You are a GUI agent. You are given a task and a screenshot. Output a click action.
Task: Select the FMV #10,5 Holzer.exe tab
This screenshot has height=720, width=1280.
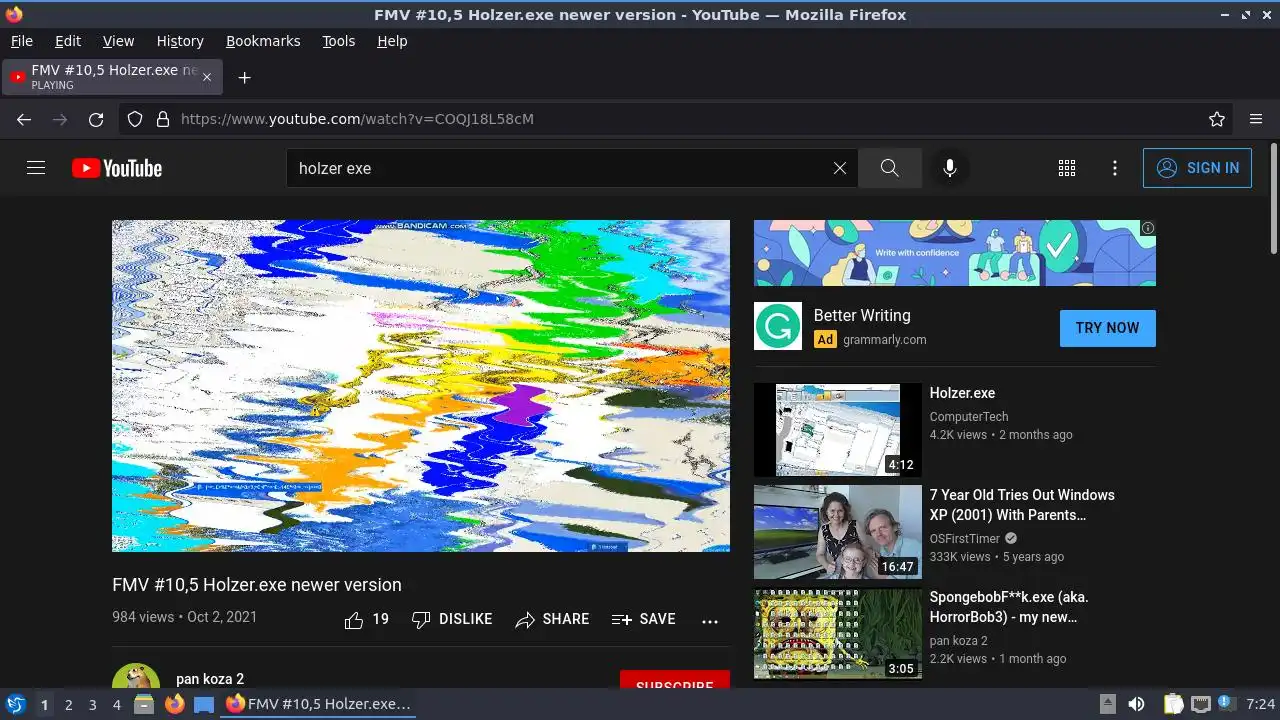point(112,77)
